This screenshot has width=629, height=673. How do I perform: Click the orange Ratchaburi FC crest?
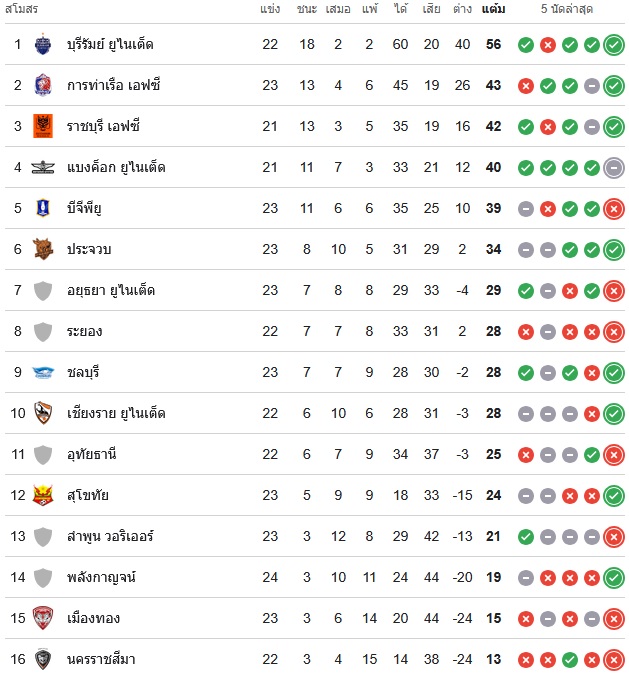[42, 126]
